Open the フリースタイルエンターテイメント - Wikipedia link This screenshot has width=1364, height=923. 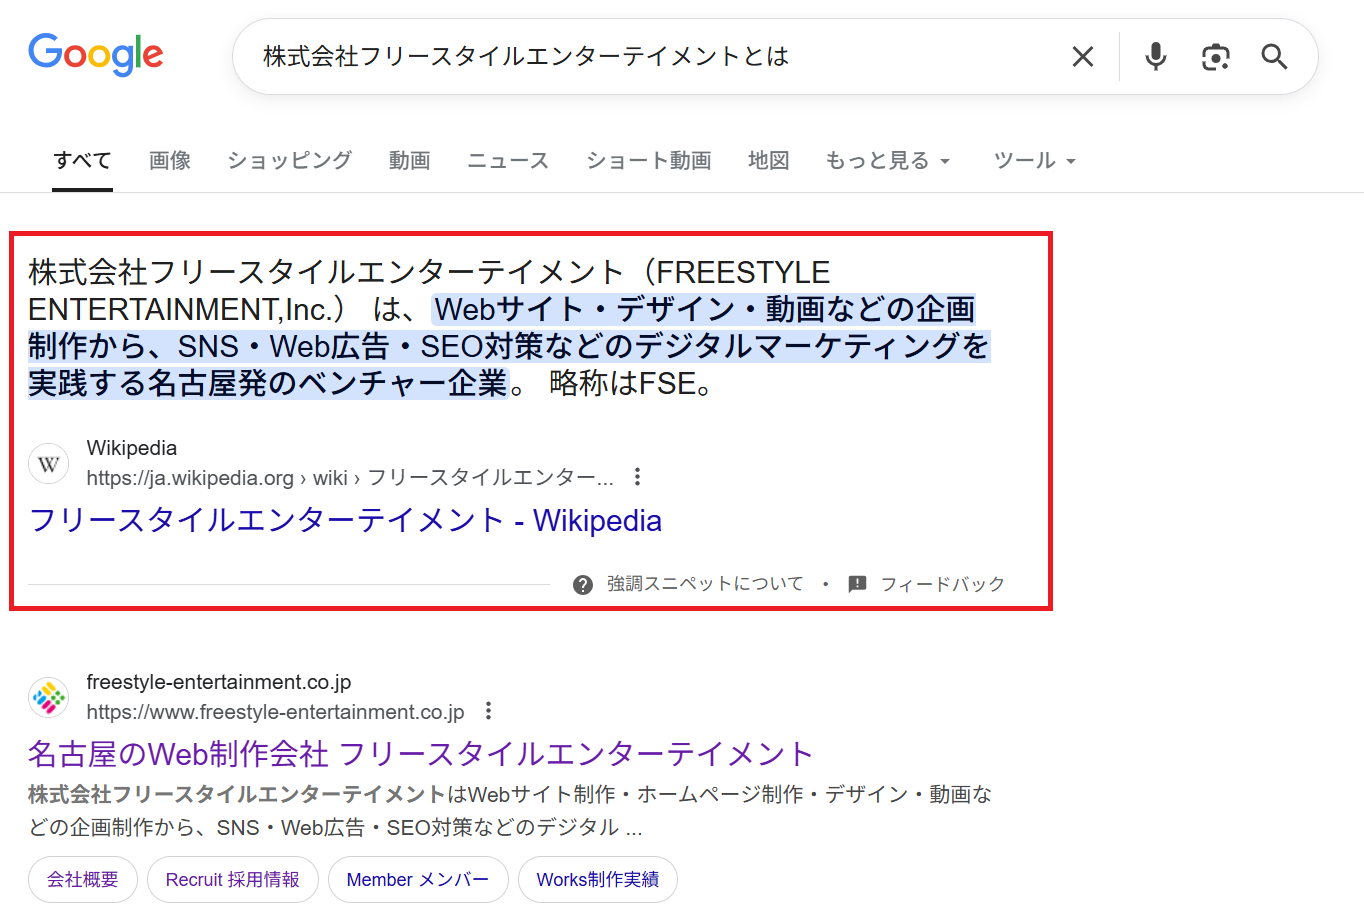(x=345, y=521)
